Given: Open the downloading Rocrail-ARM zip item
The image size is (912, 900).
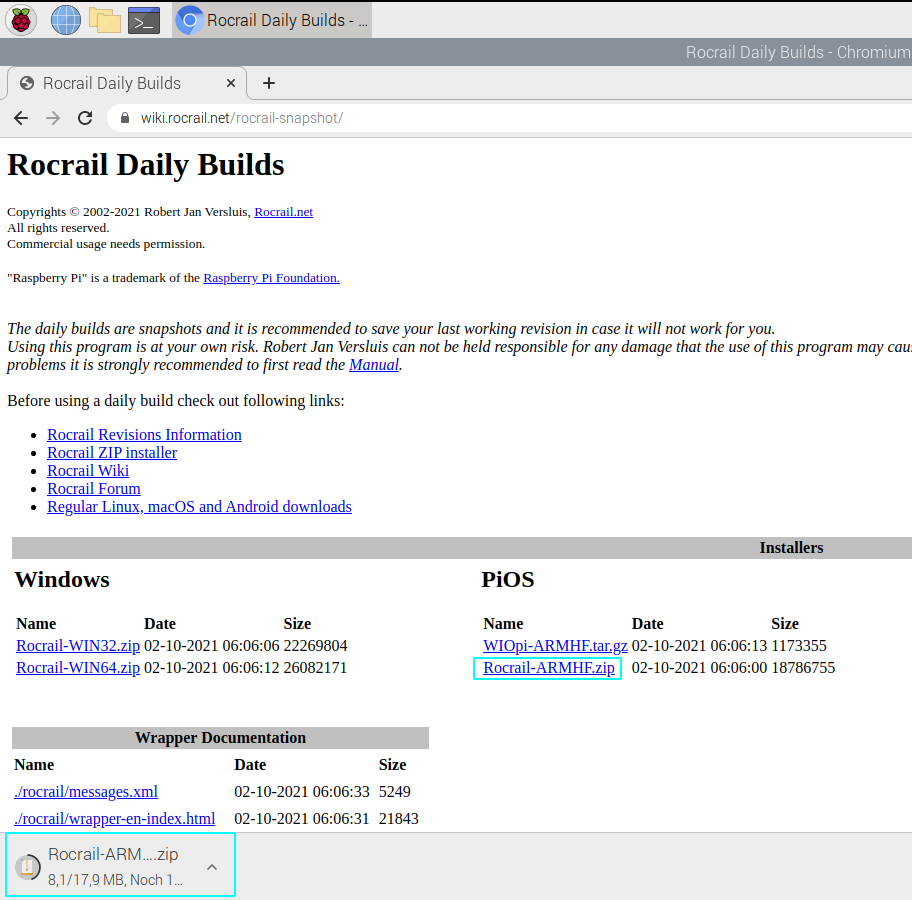Looking at the screenshot, I should 113,866.
